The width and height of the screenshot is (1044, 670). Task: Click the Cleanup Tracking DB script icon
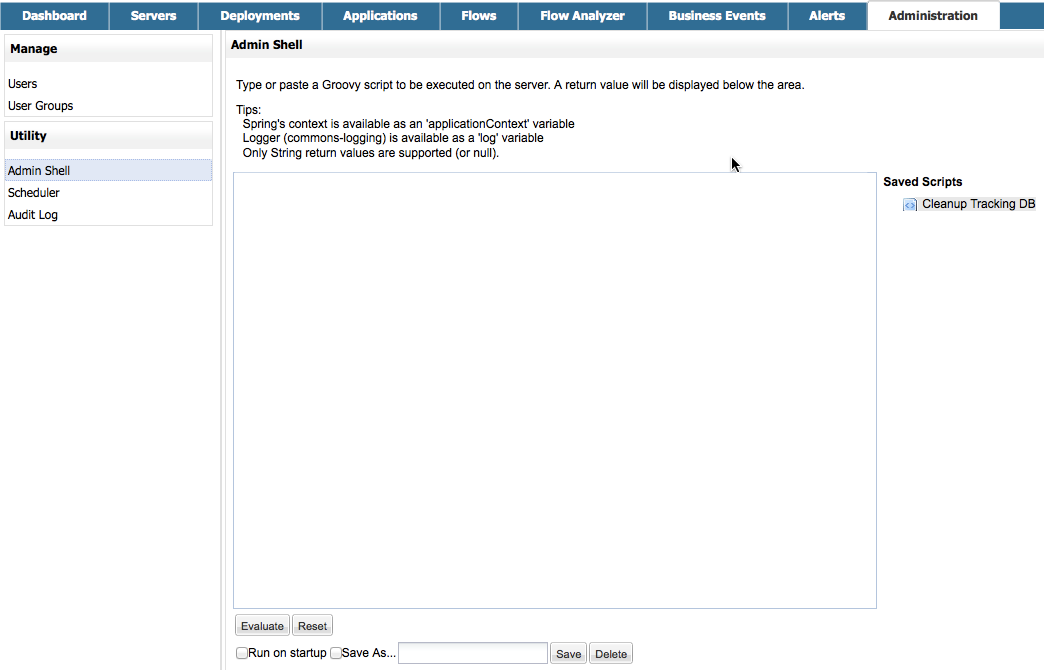pos(910,205)
